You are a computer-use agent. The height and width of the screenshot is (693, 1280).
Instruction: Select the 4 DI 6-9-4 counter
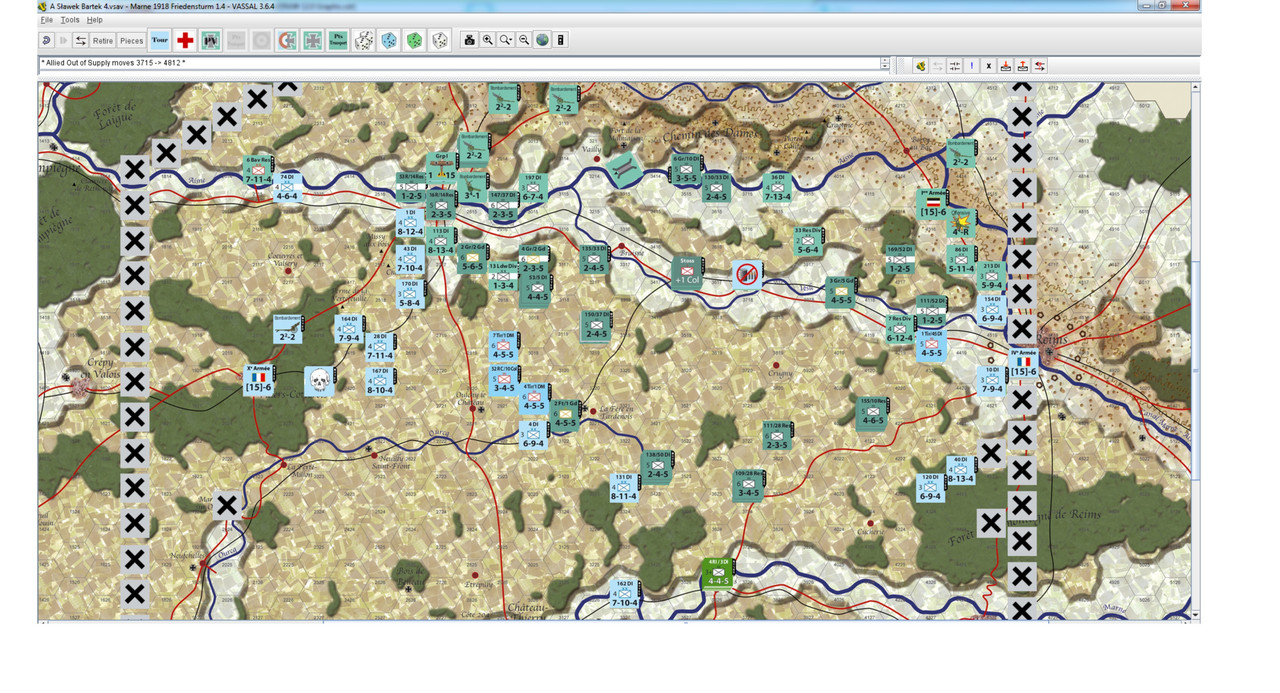click(x=534, y=435)
